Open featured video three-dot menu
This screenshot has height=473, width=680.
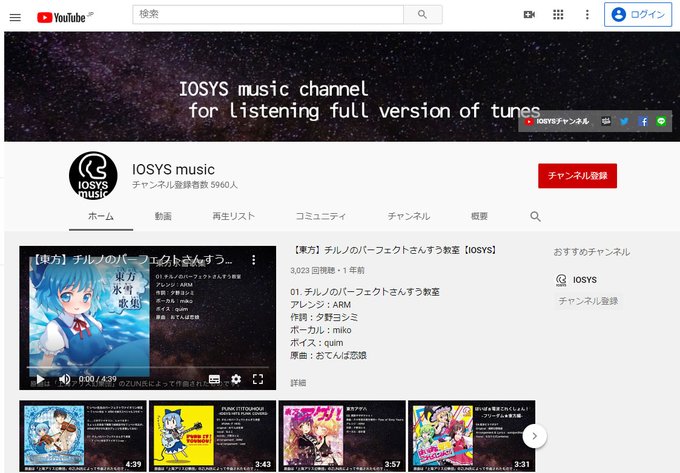[254, 260]
